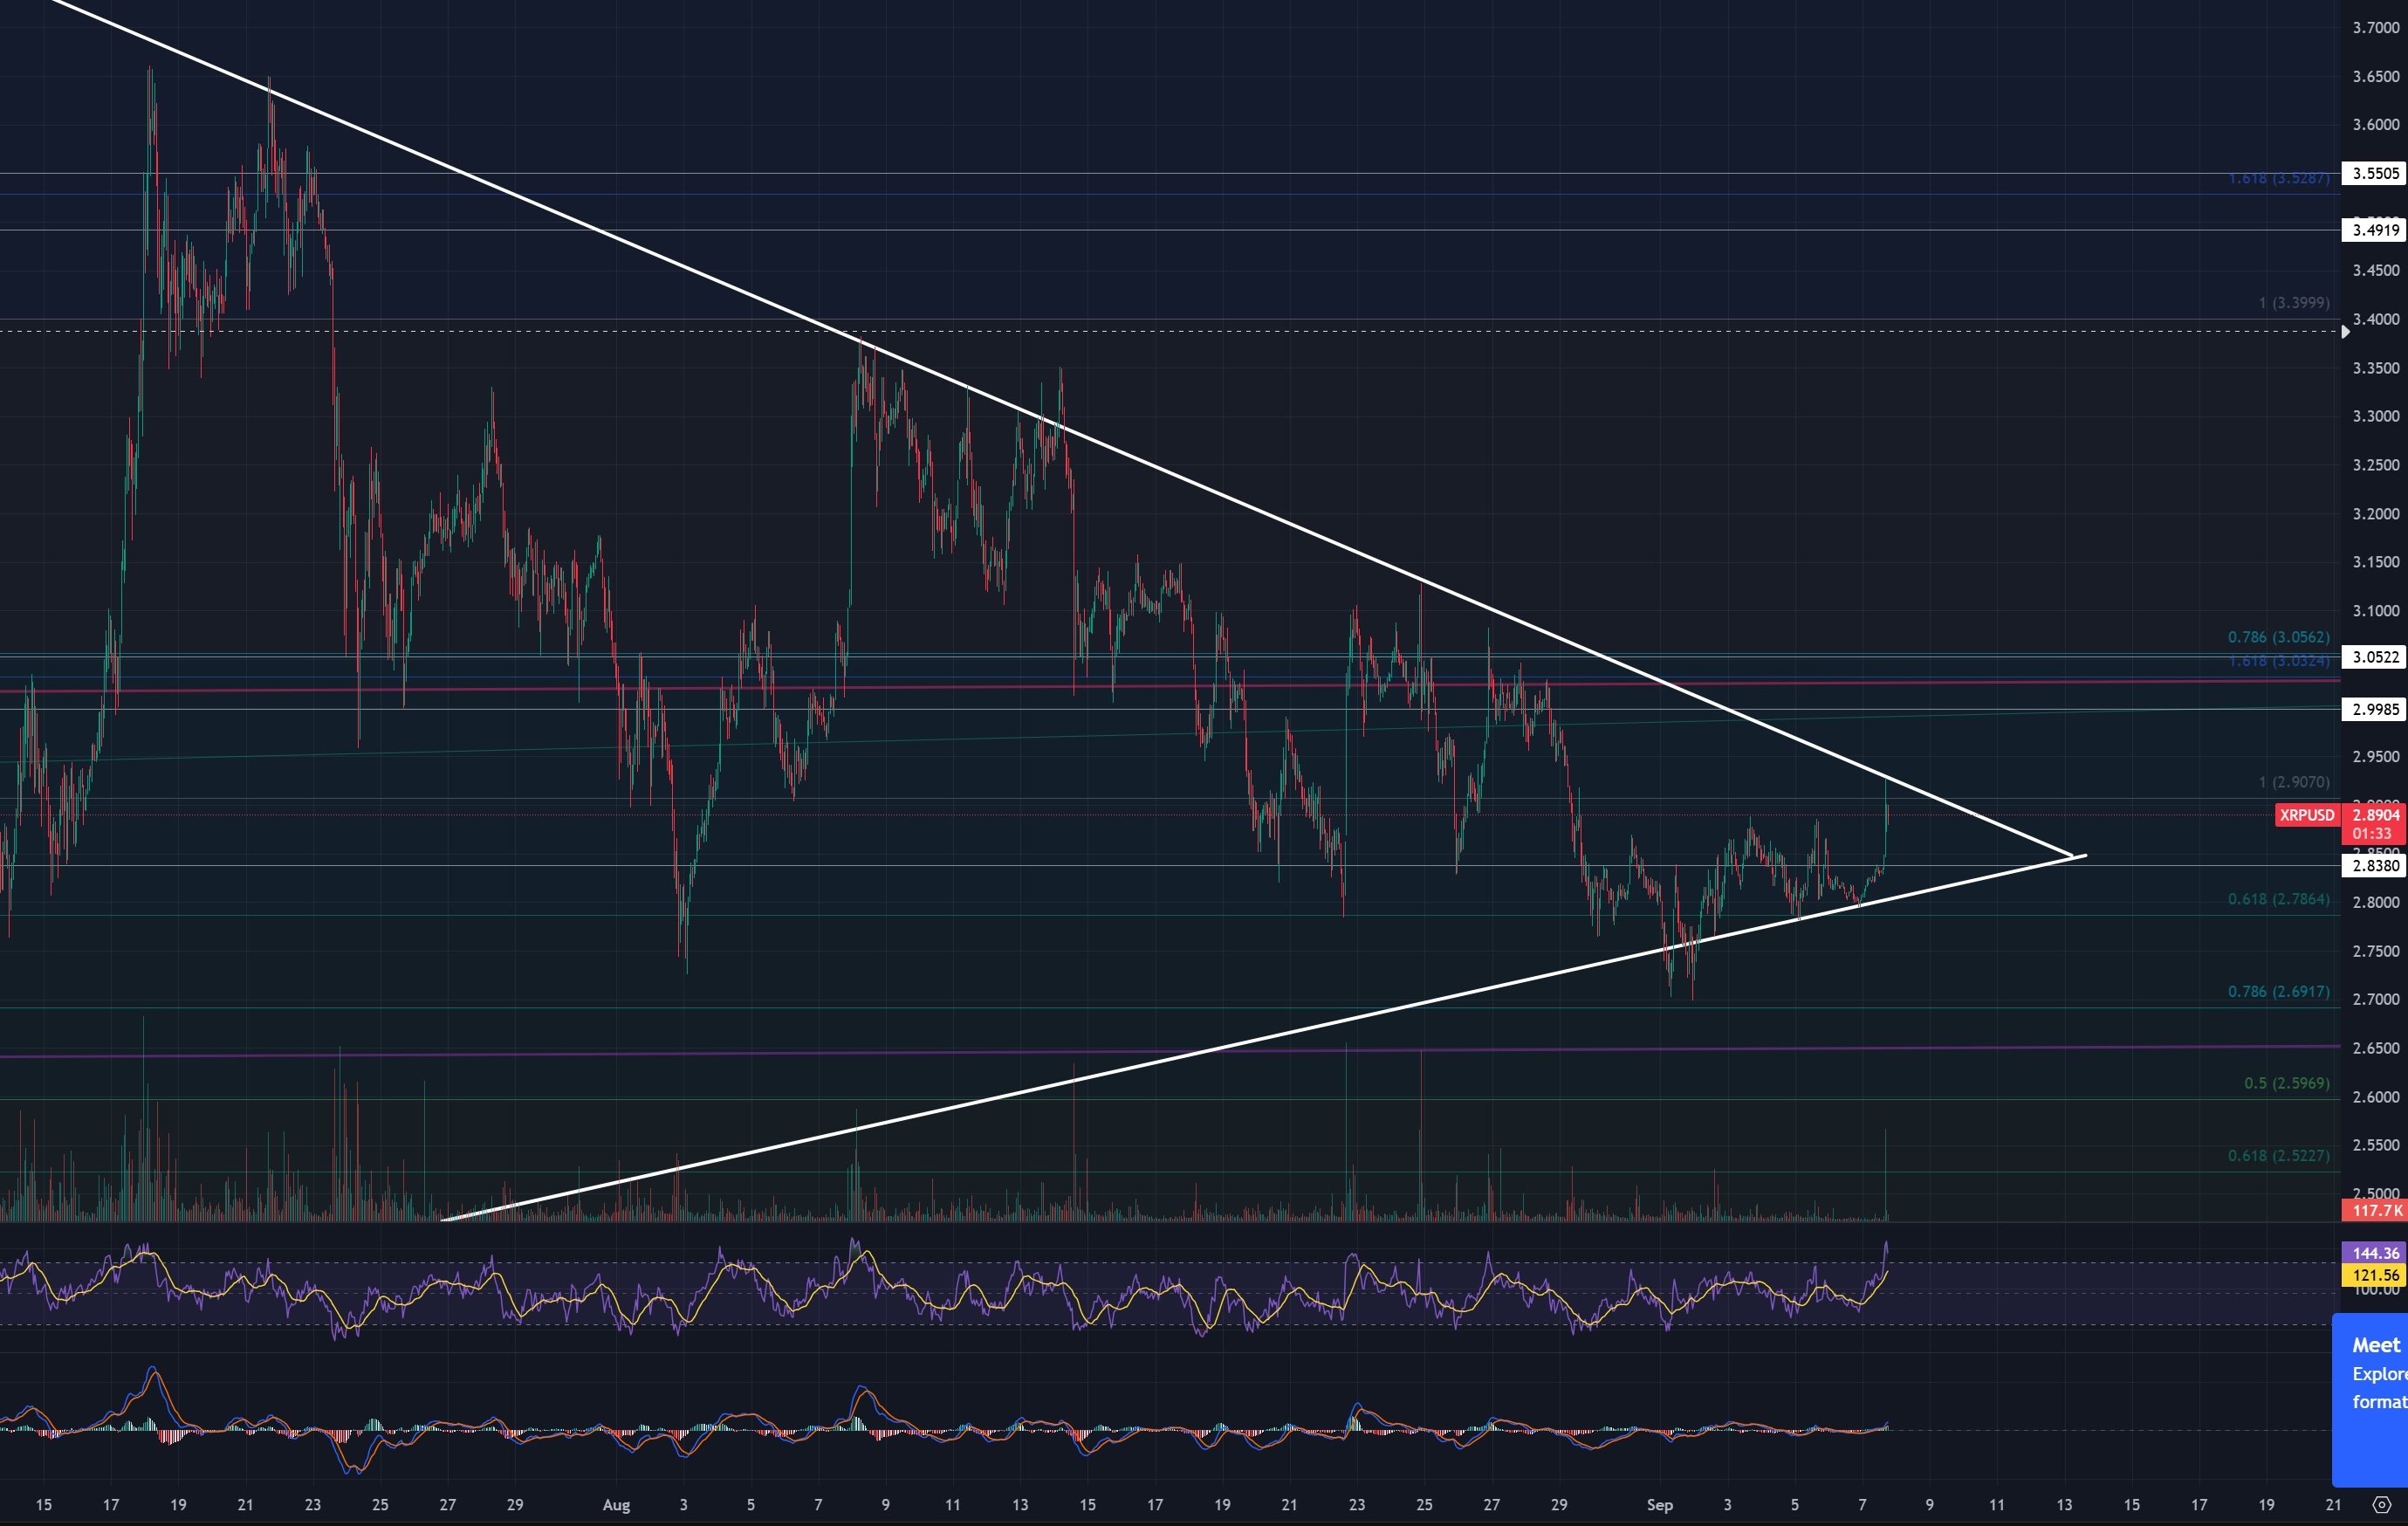The height and width of the screenshot is (1526, 2408).
Task: Select the 2.9985 price label
Action: point(2373,709)
